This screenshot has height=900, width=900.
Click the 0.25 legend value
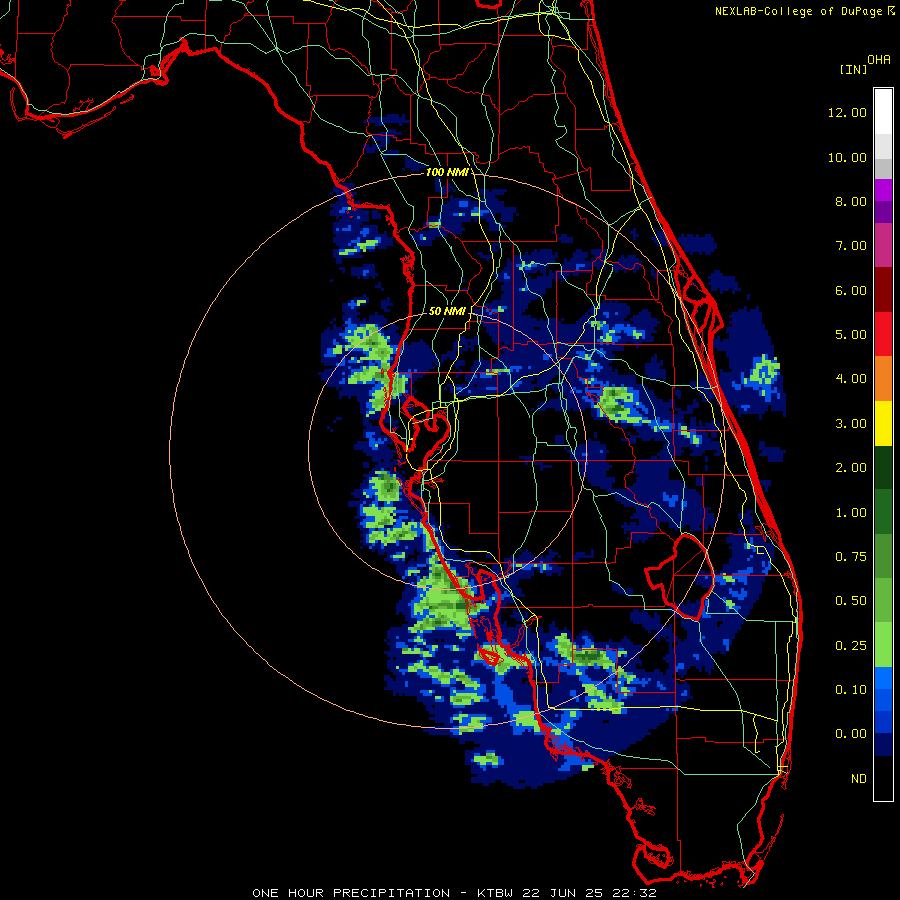pos(851,646)
